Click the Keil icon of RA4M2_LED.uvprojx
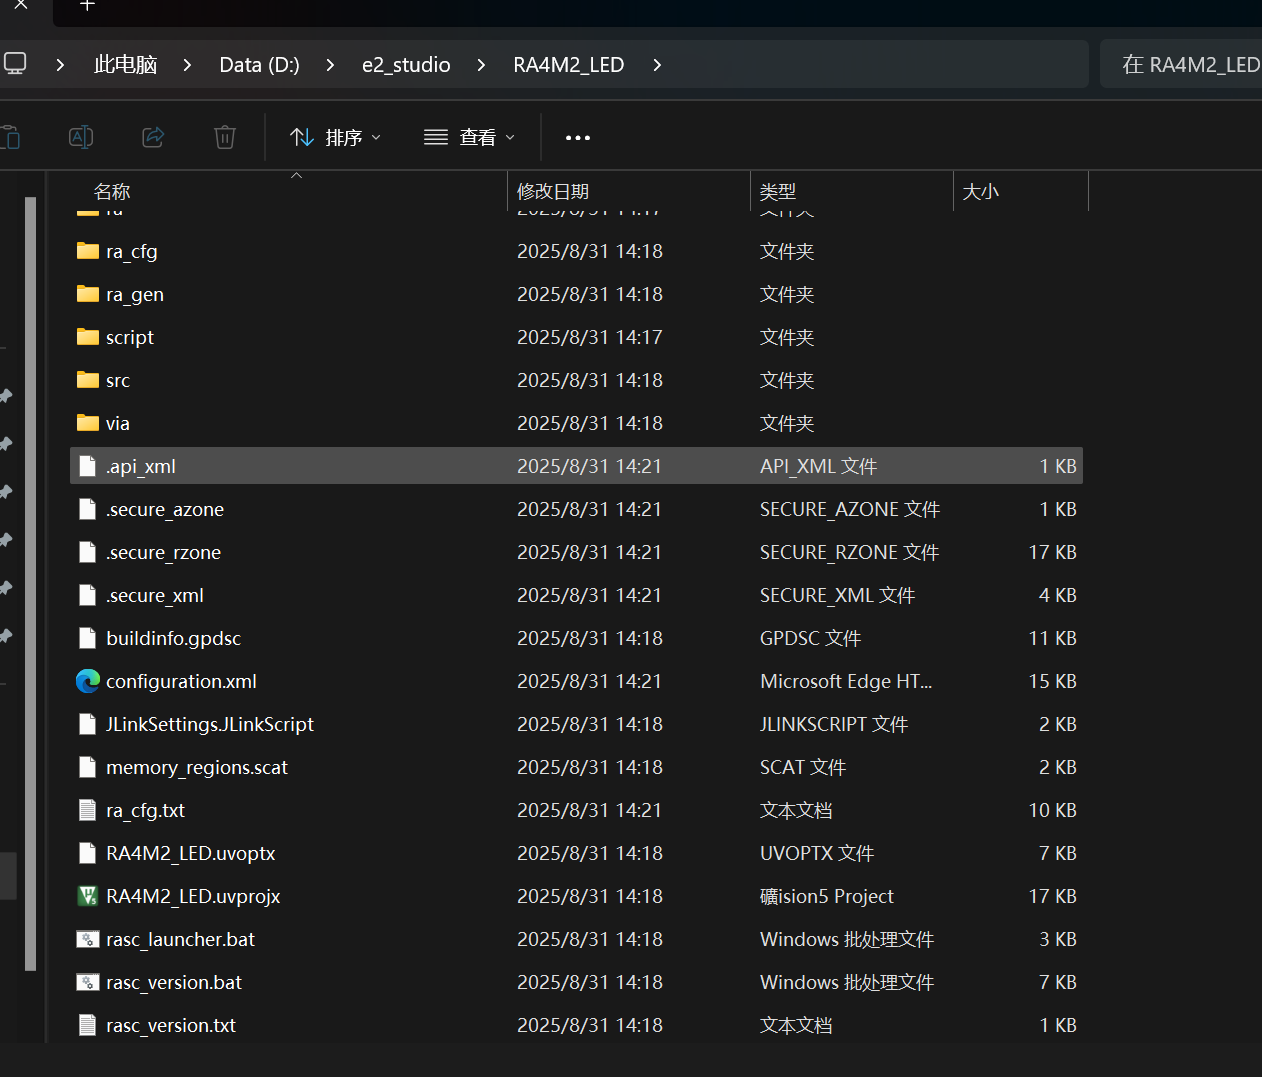Screen dimensions: 1262x1077 [88, 896]
